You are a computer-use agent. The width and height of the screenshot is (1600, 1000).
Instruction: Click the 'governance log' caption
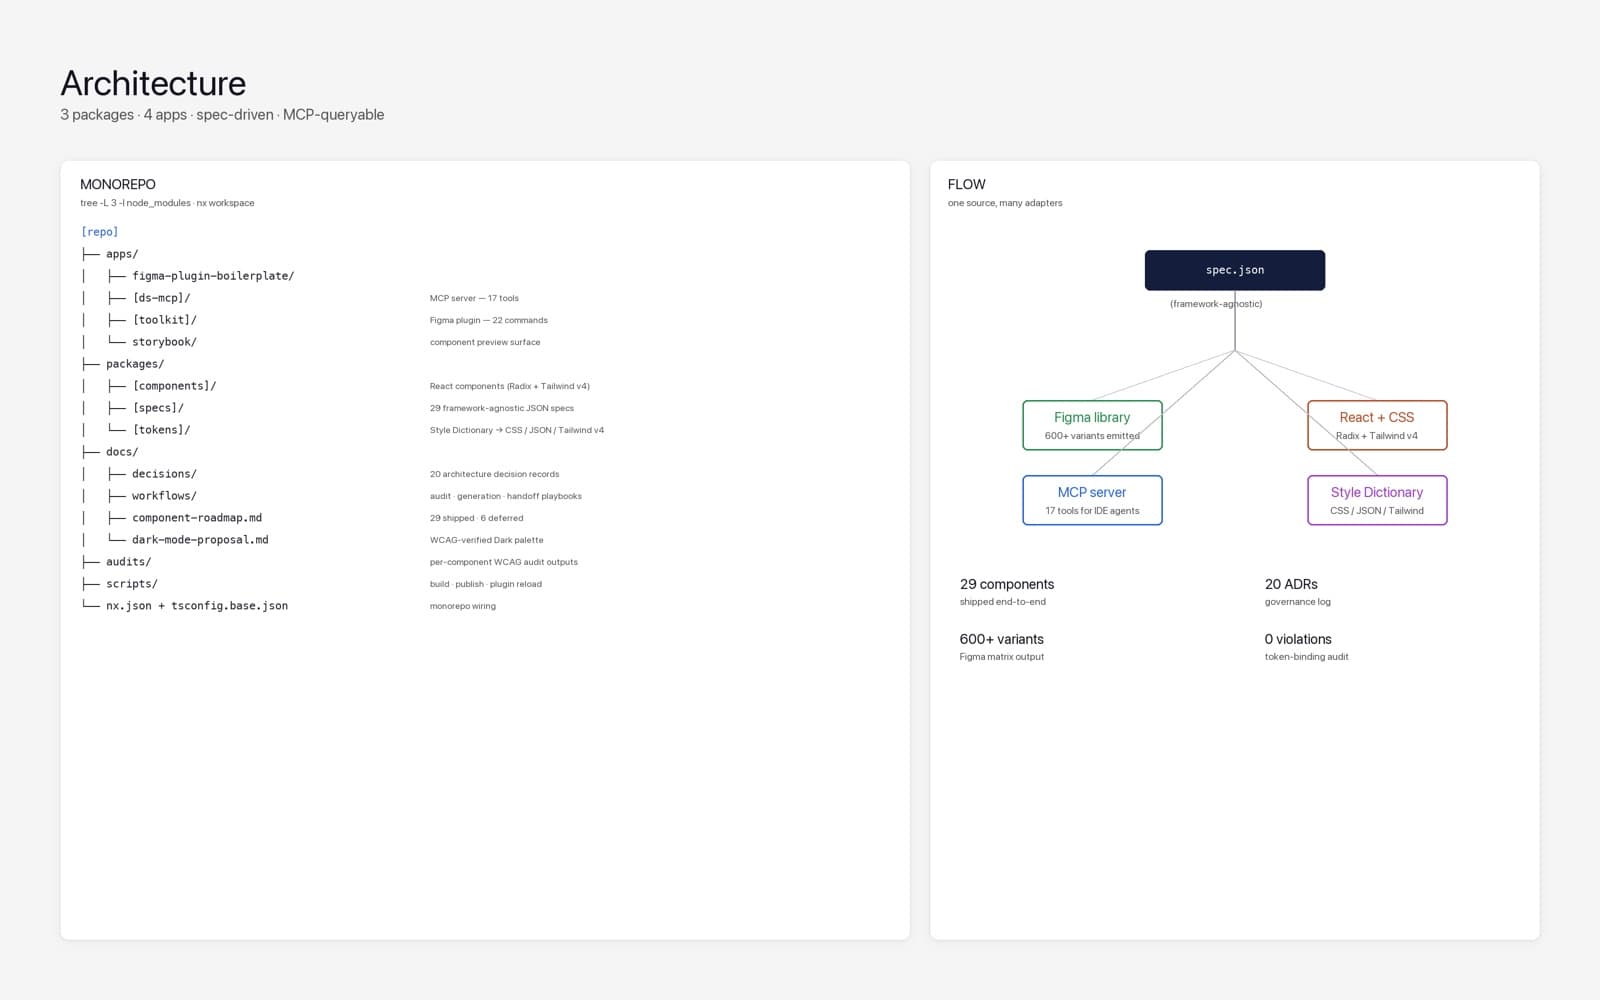(1298, 602)
